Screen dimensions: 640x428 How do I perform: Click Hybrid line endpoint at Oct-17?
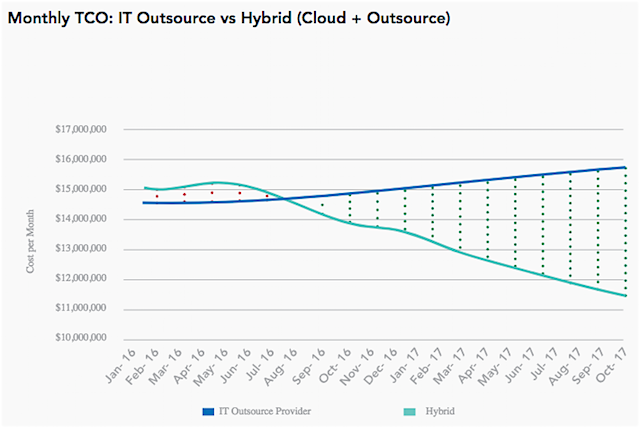626,296
